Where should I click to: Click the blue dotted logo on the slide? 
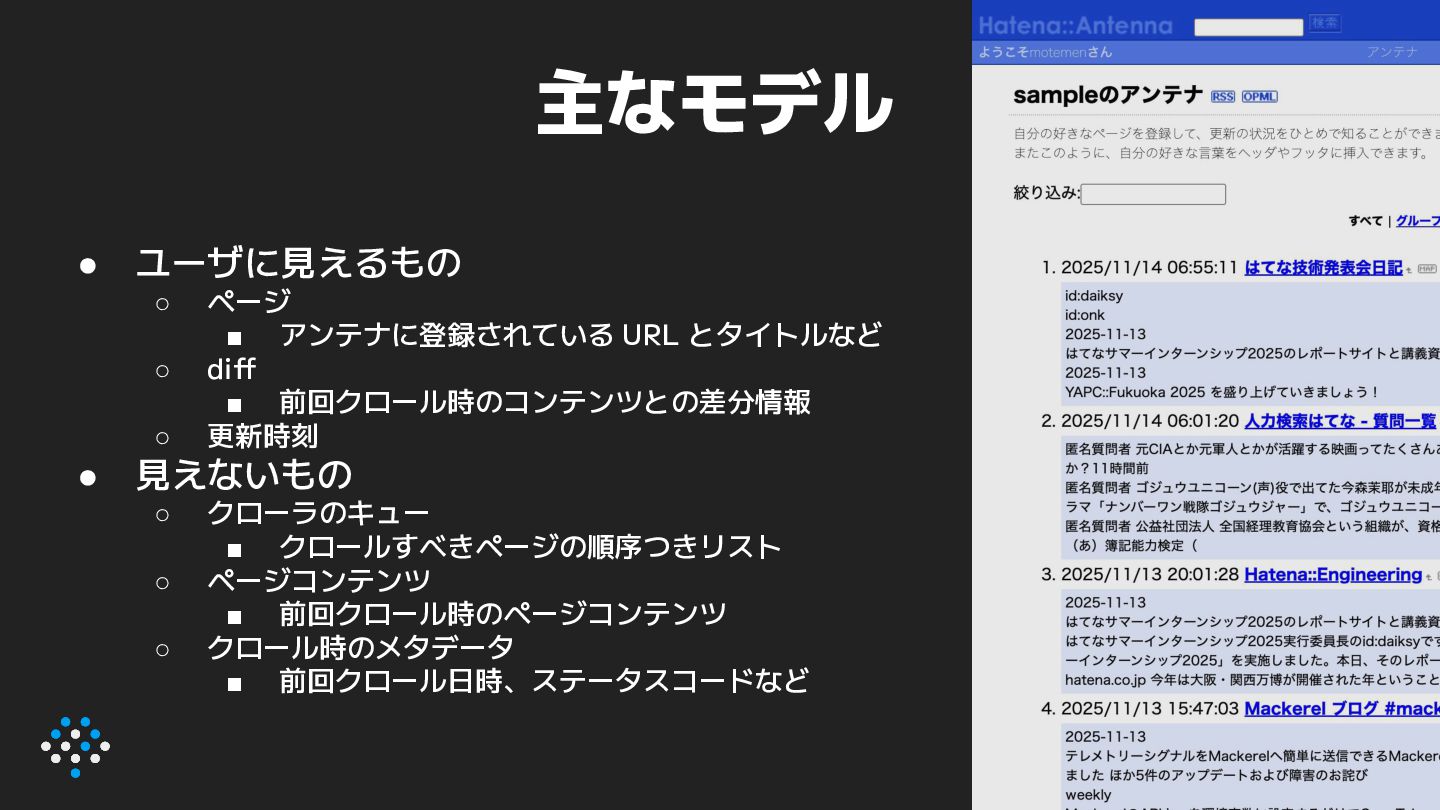pos(75,747)
